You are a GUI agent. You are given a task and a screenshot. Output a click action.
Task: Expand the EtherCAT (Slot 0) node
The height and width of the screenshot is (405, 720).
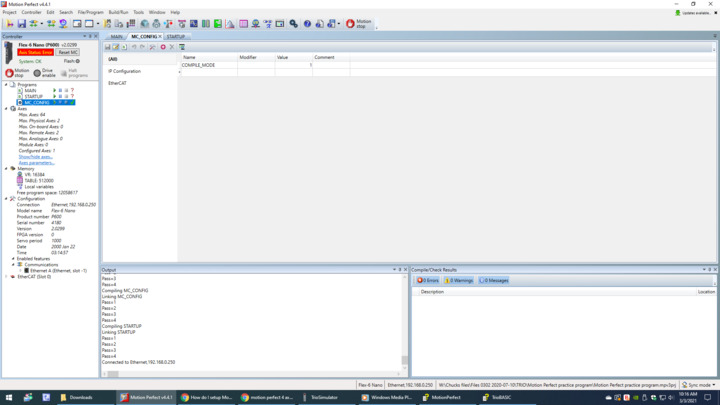pos(6,276)
